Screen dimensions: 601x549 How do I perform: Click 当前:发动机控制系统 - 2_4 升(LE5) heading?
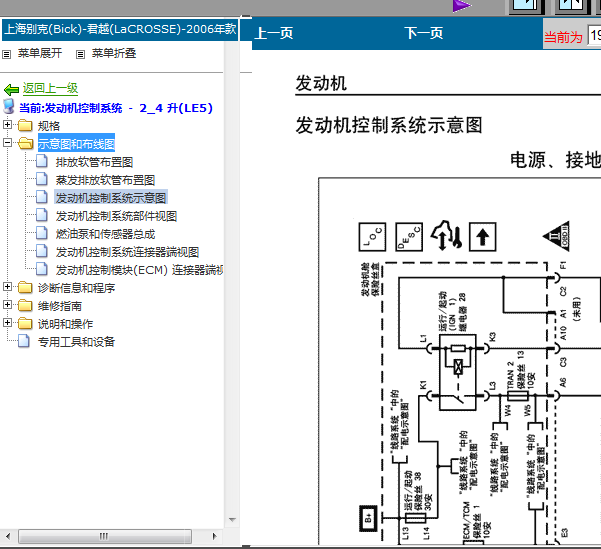116,108
